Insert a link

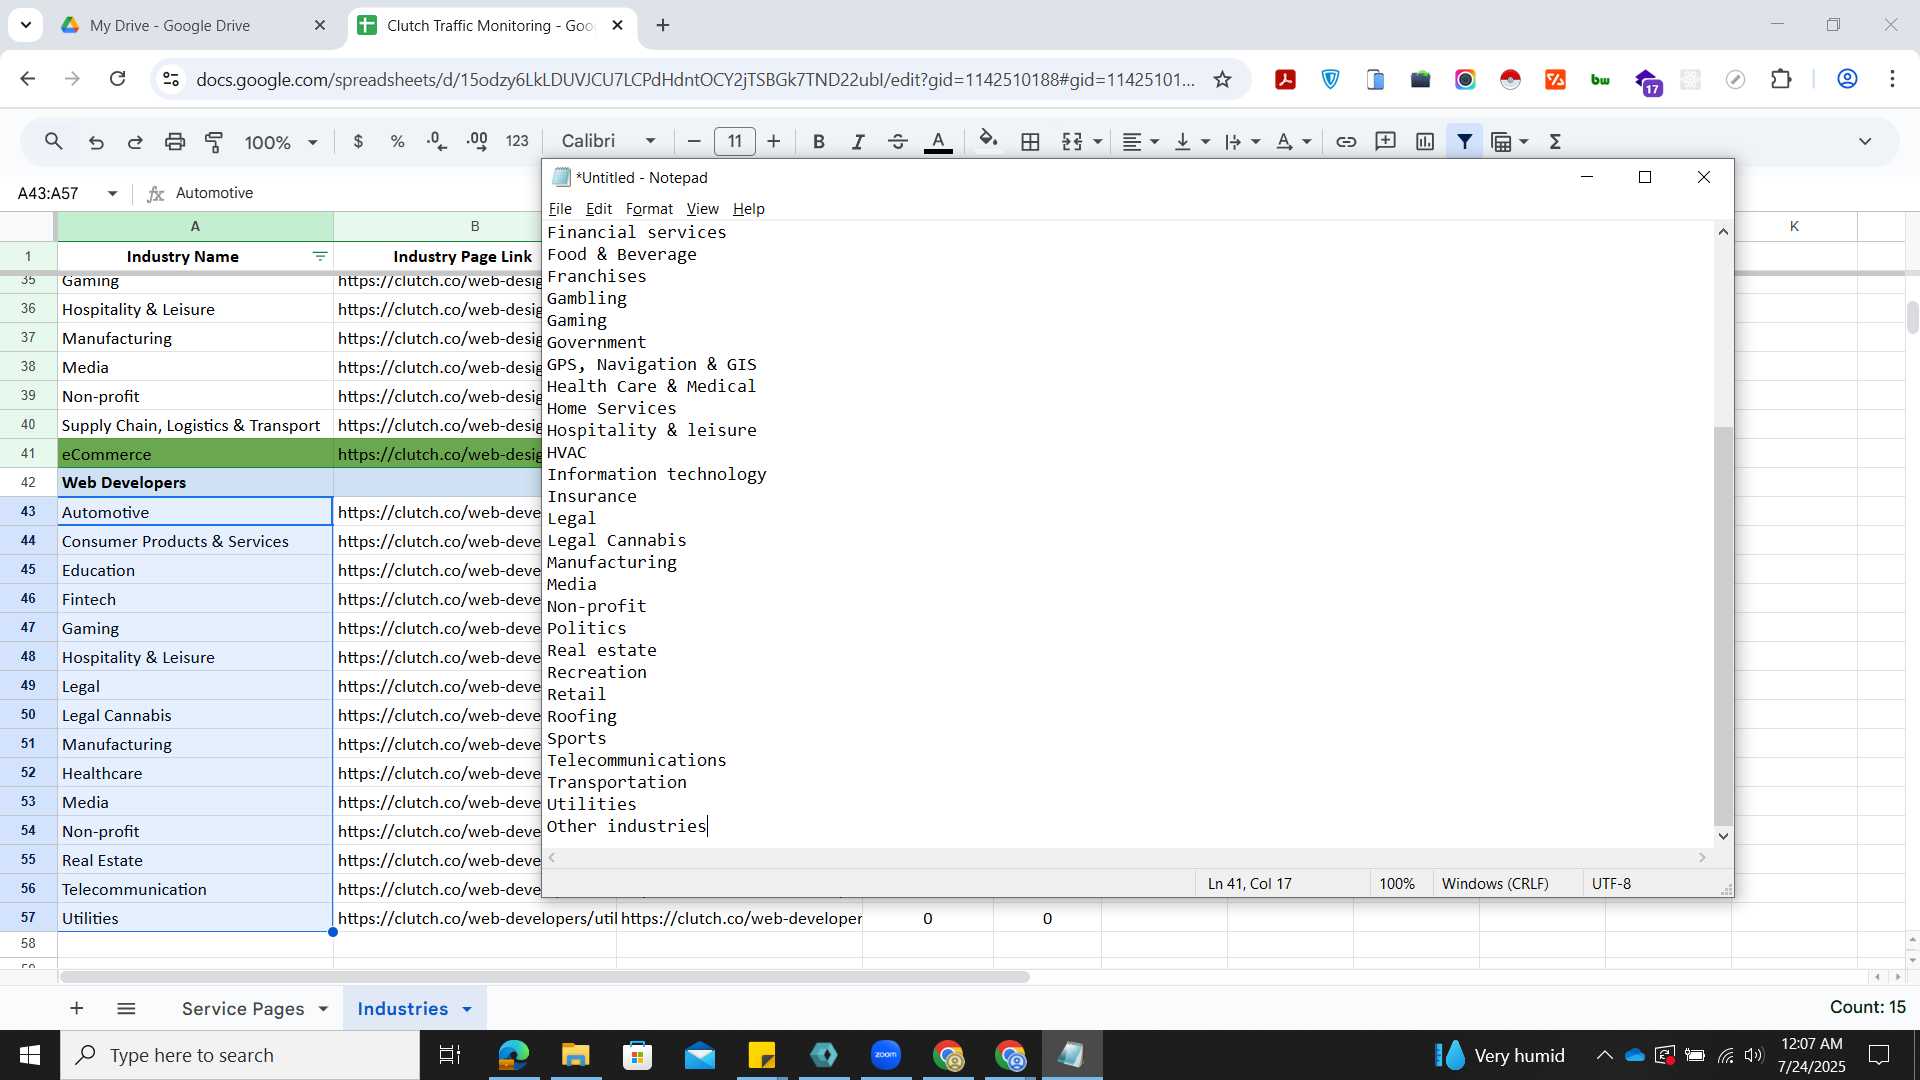pyautogui.click(x=1346, y=142)
